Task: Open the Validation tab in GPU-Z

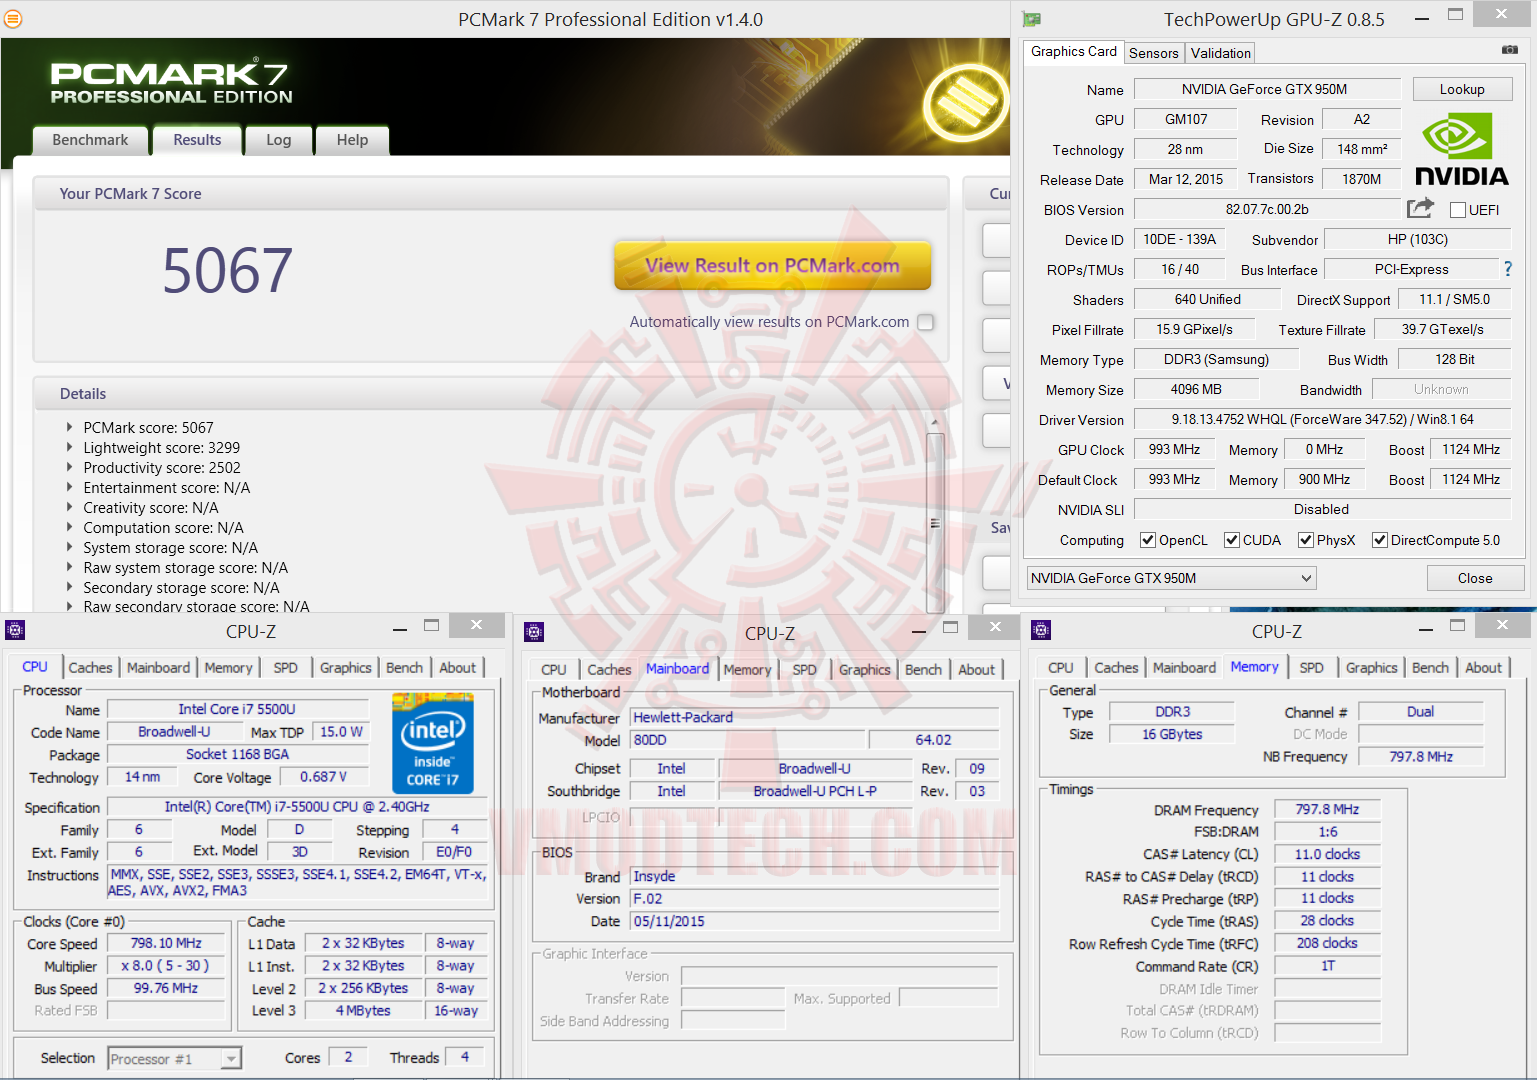Action: (1220, 53)
